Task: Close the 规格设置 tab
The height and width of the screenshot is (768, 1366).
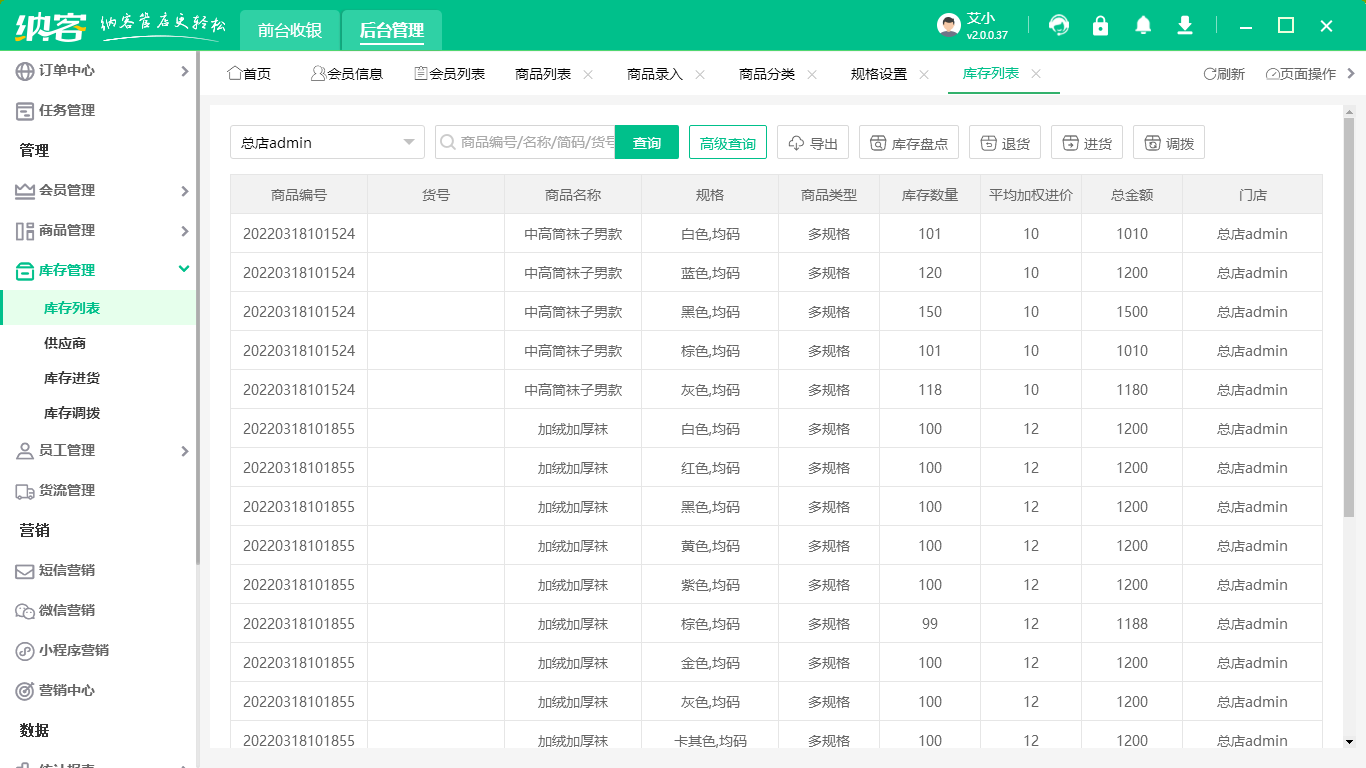Action: click(x=924, y=74)
